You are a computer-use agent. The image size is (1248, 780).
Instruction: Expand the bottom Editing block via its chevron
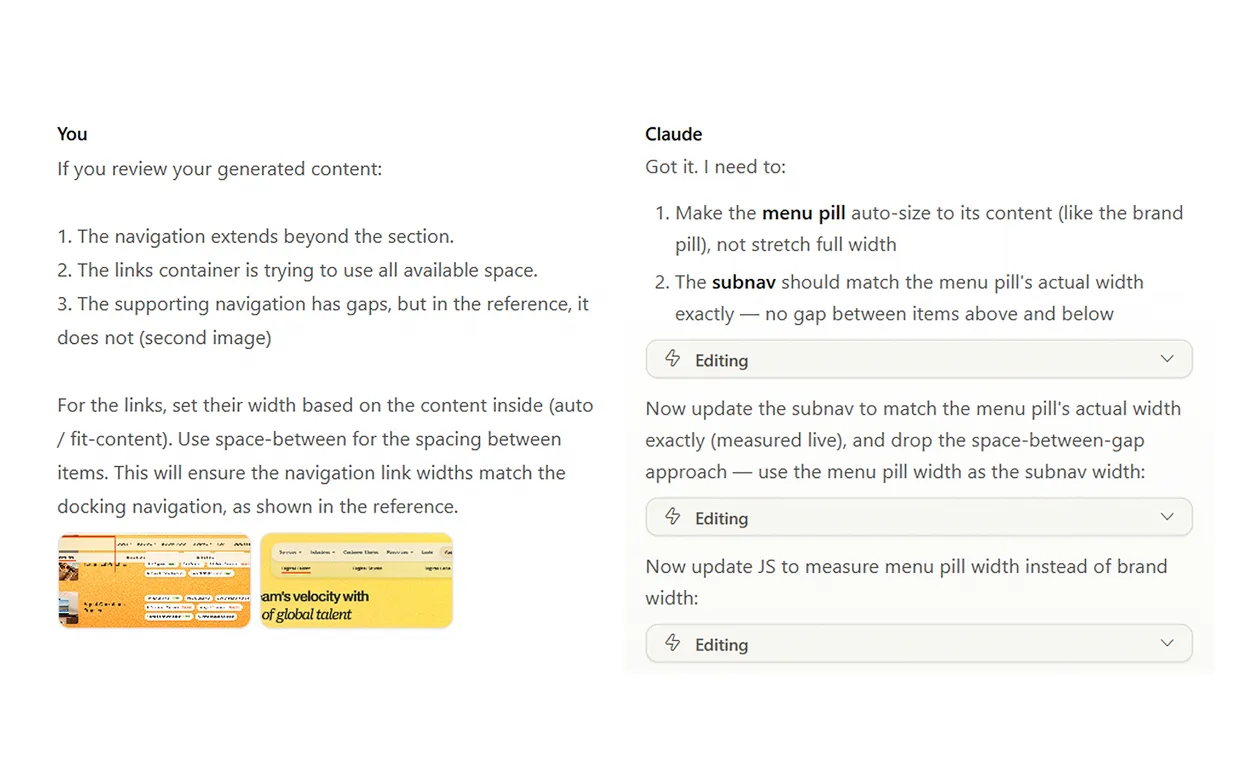pyautogui.click(x=1166, y=643)
